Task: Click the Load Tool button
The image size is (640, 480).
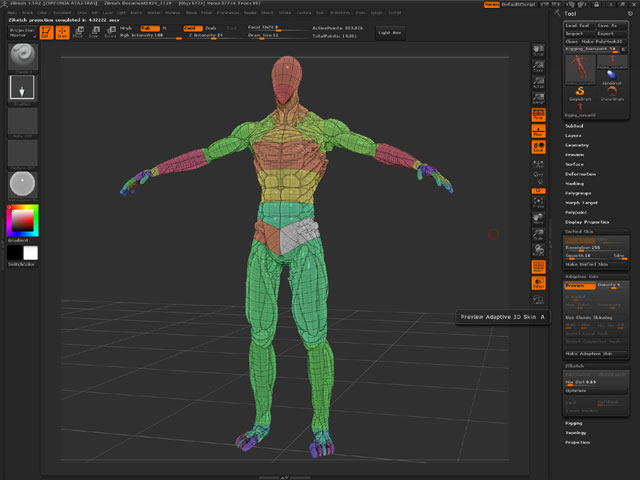Action: pyautogui.click(x=578, y=25)
